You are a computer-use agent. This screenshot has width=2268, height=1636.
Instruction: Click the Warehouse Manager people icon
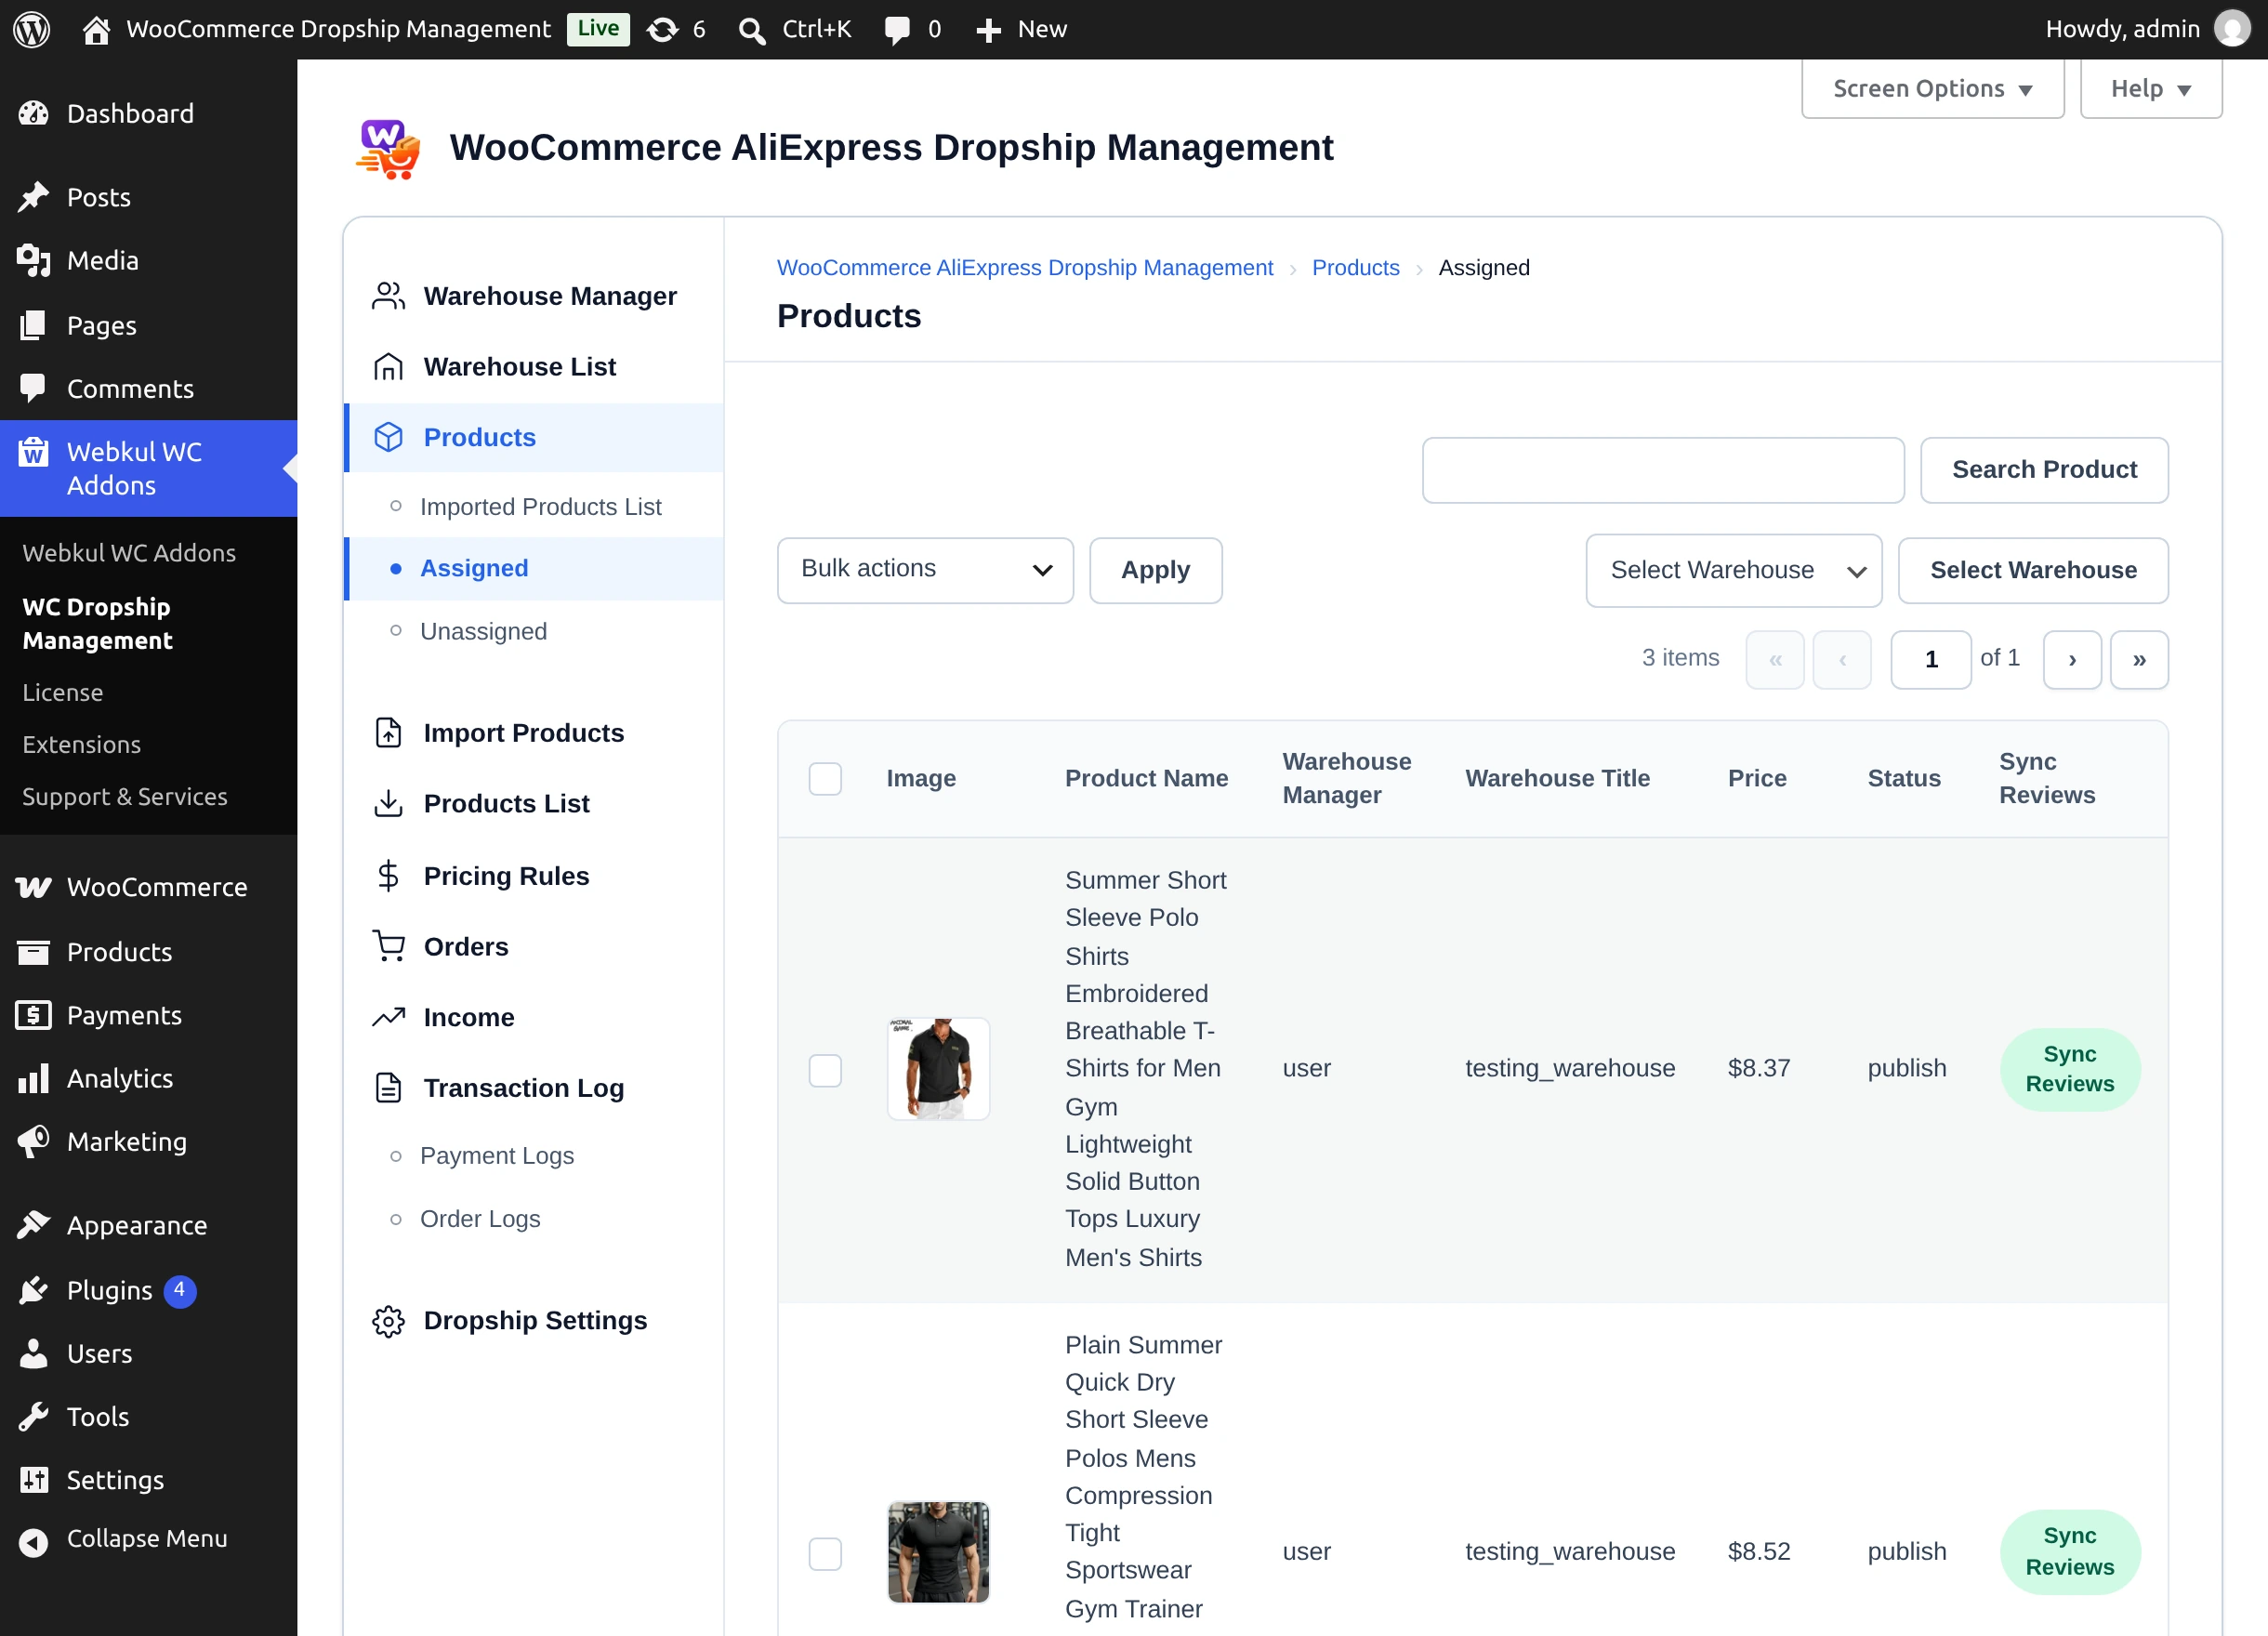point(388,296)
